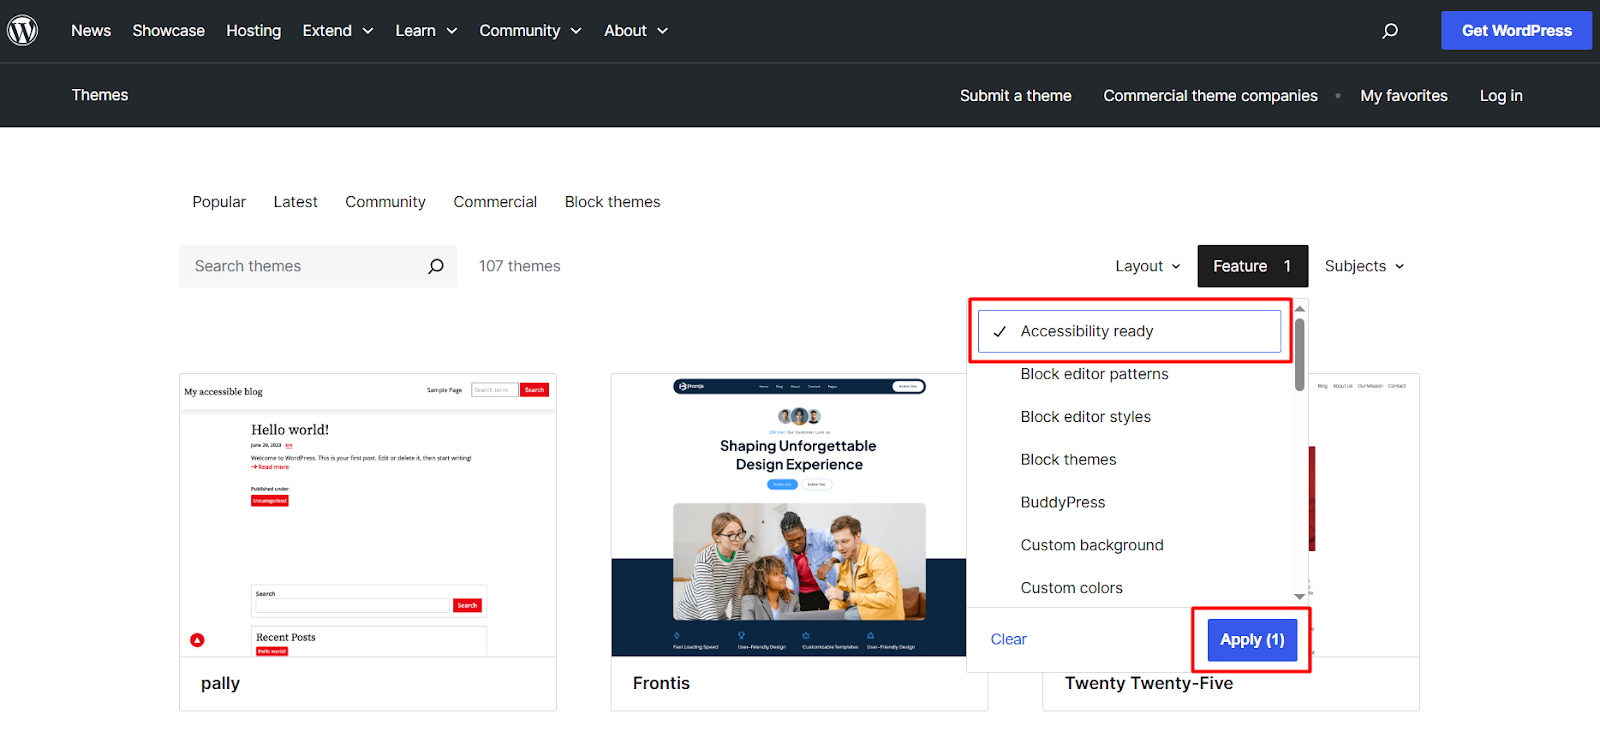The width and height of the screenshot is (1600, 743).
Task: Switch to the Popular themes tab
Action: click(x=219, y=202)
